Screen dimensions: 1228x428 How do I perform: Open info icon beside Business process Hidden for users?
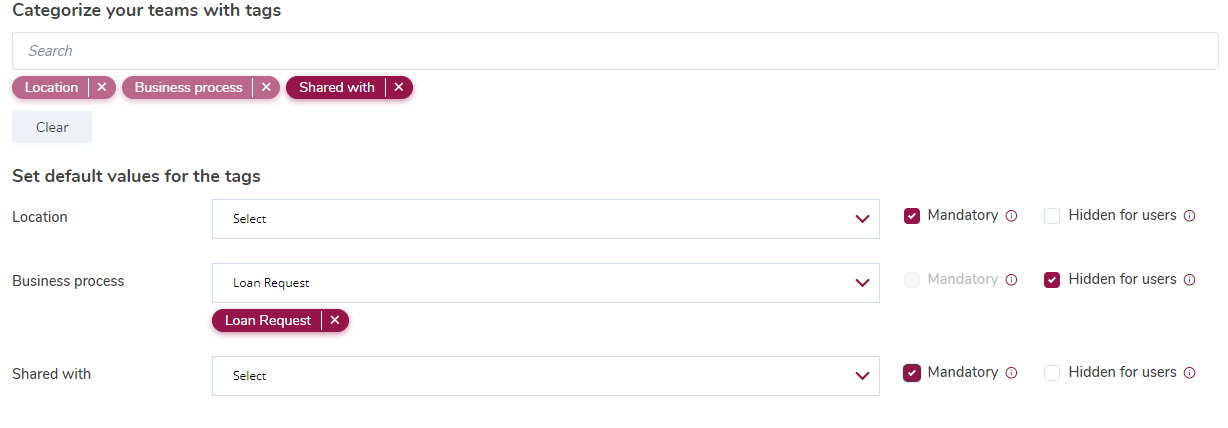pyautogui.click(x=1189, y=280)
